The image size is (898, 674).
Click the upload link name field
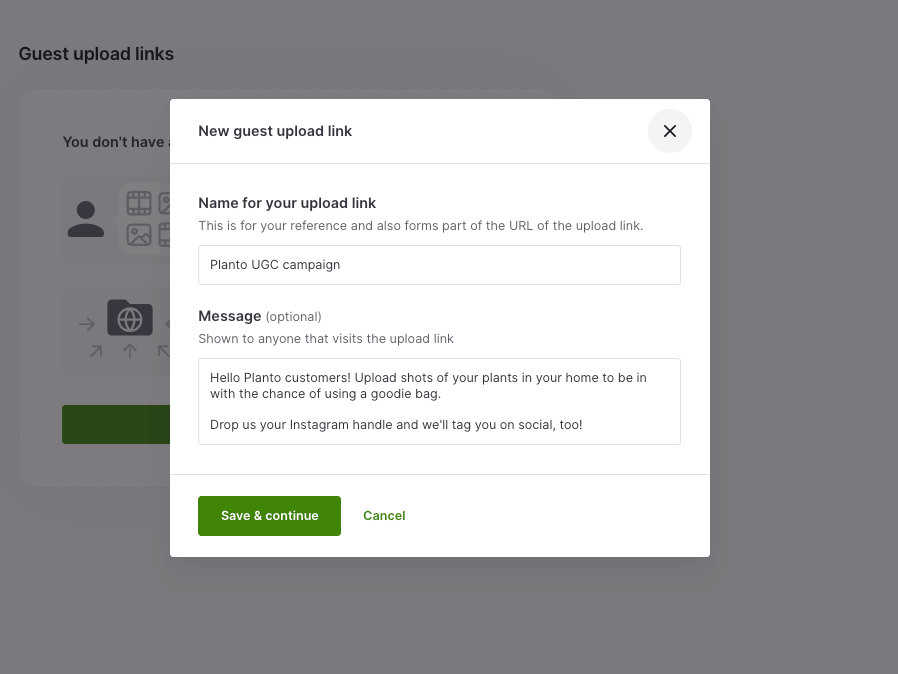(439, 264)
